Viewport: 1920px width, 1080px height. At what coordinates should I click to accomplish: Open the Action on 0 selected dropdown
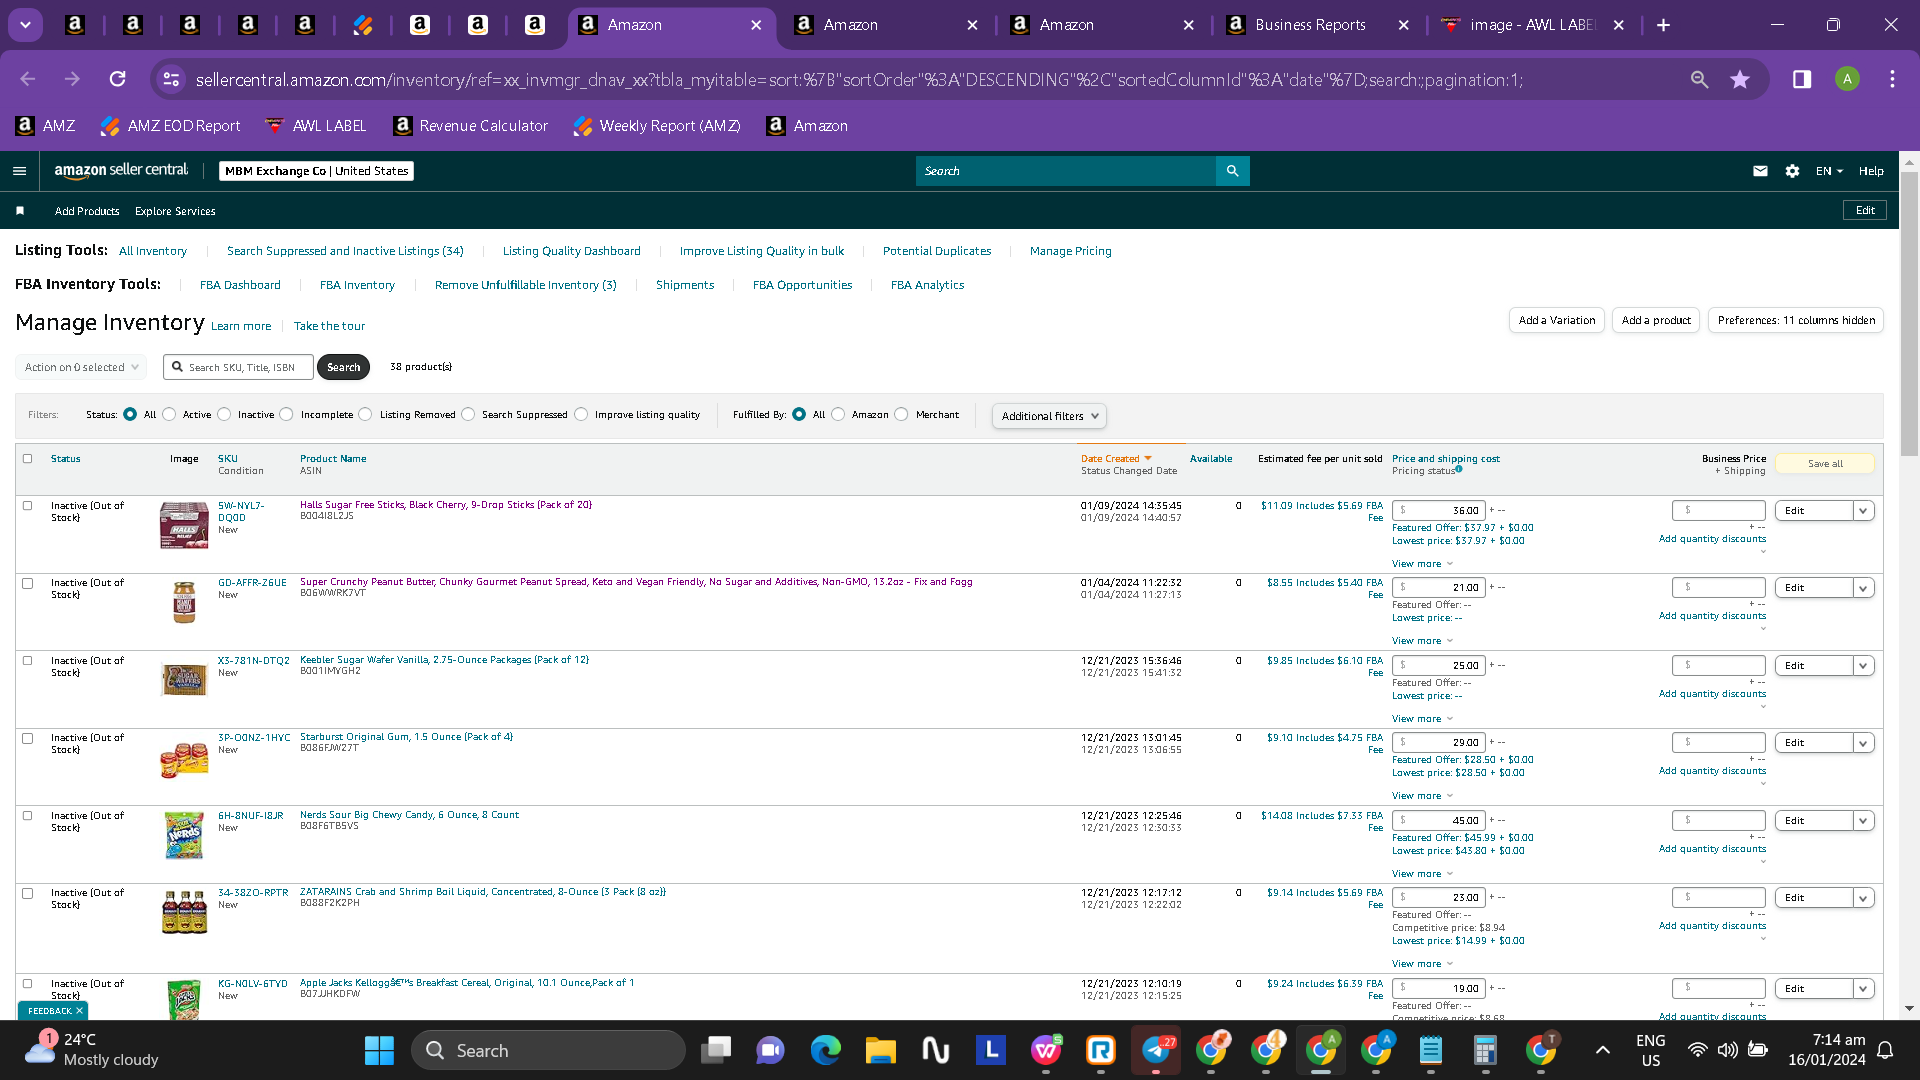point(81,367)
